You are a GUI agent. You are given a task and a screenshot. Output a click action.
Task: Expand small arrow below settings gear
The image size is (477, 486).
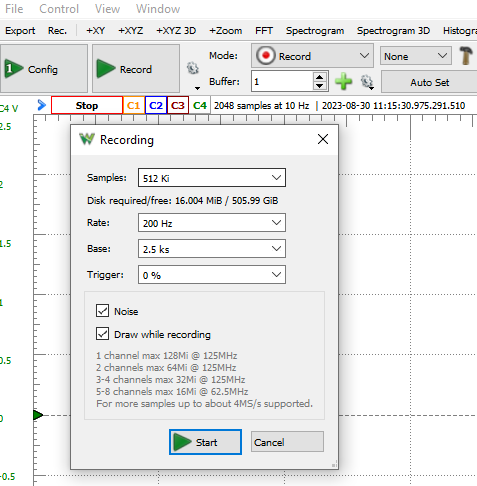pos(197,88)
